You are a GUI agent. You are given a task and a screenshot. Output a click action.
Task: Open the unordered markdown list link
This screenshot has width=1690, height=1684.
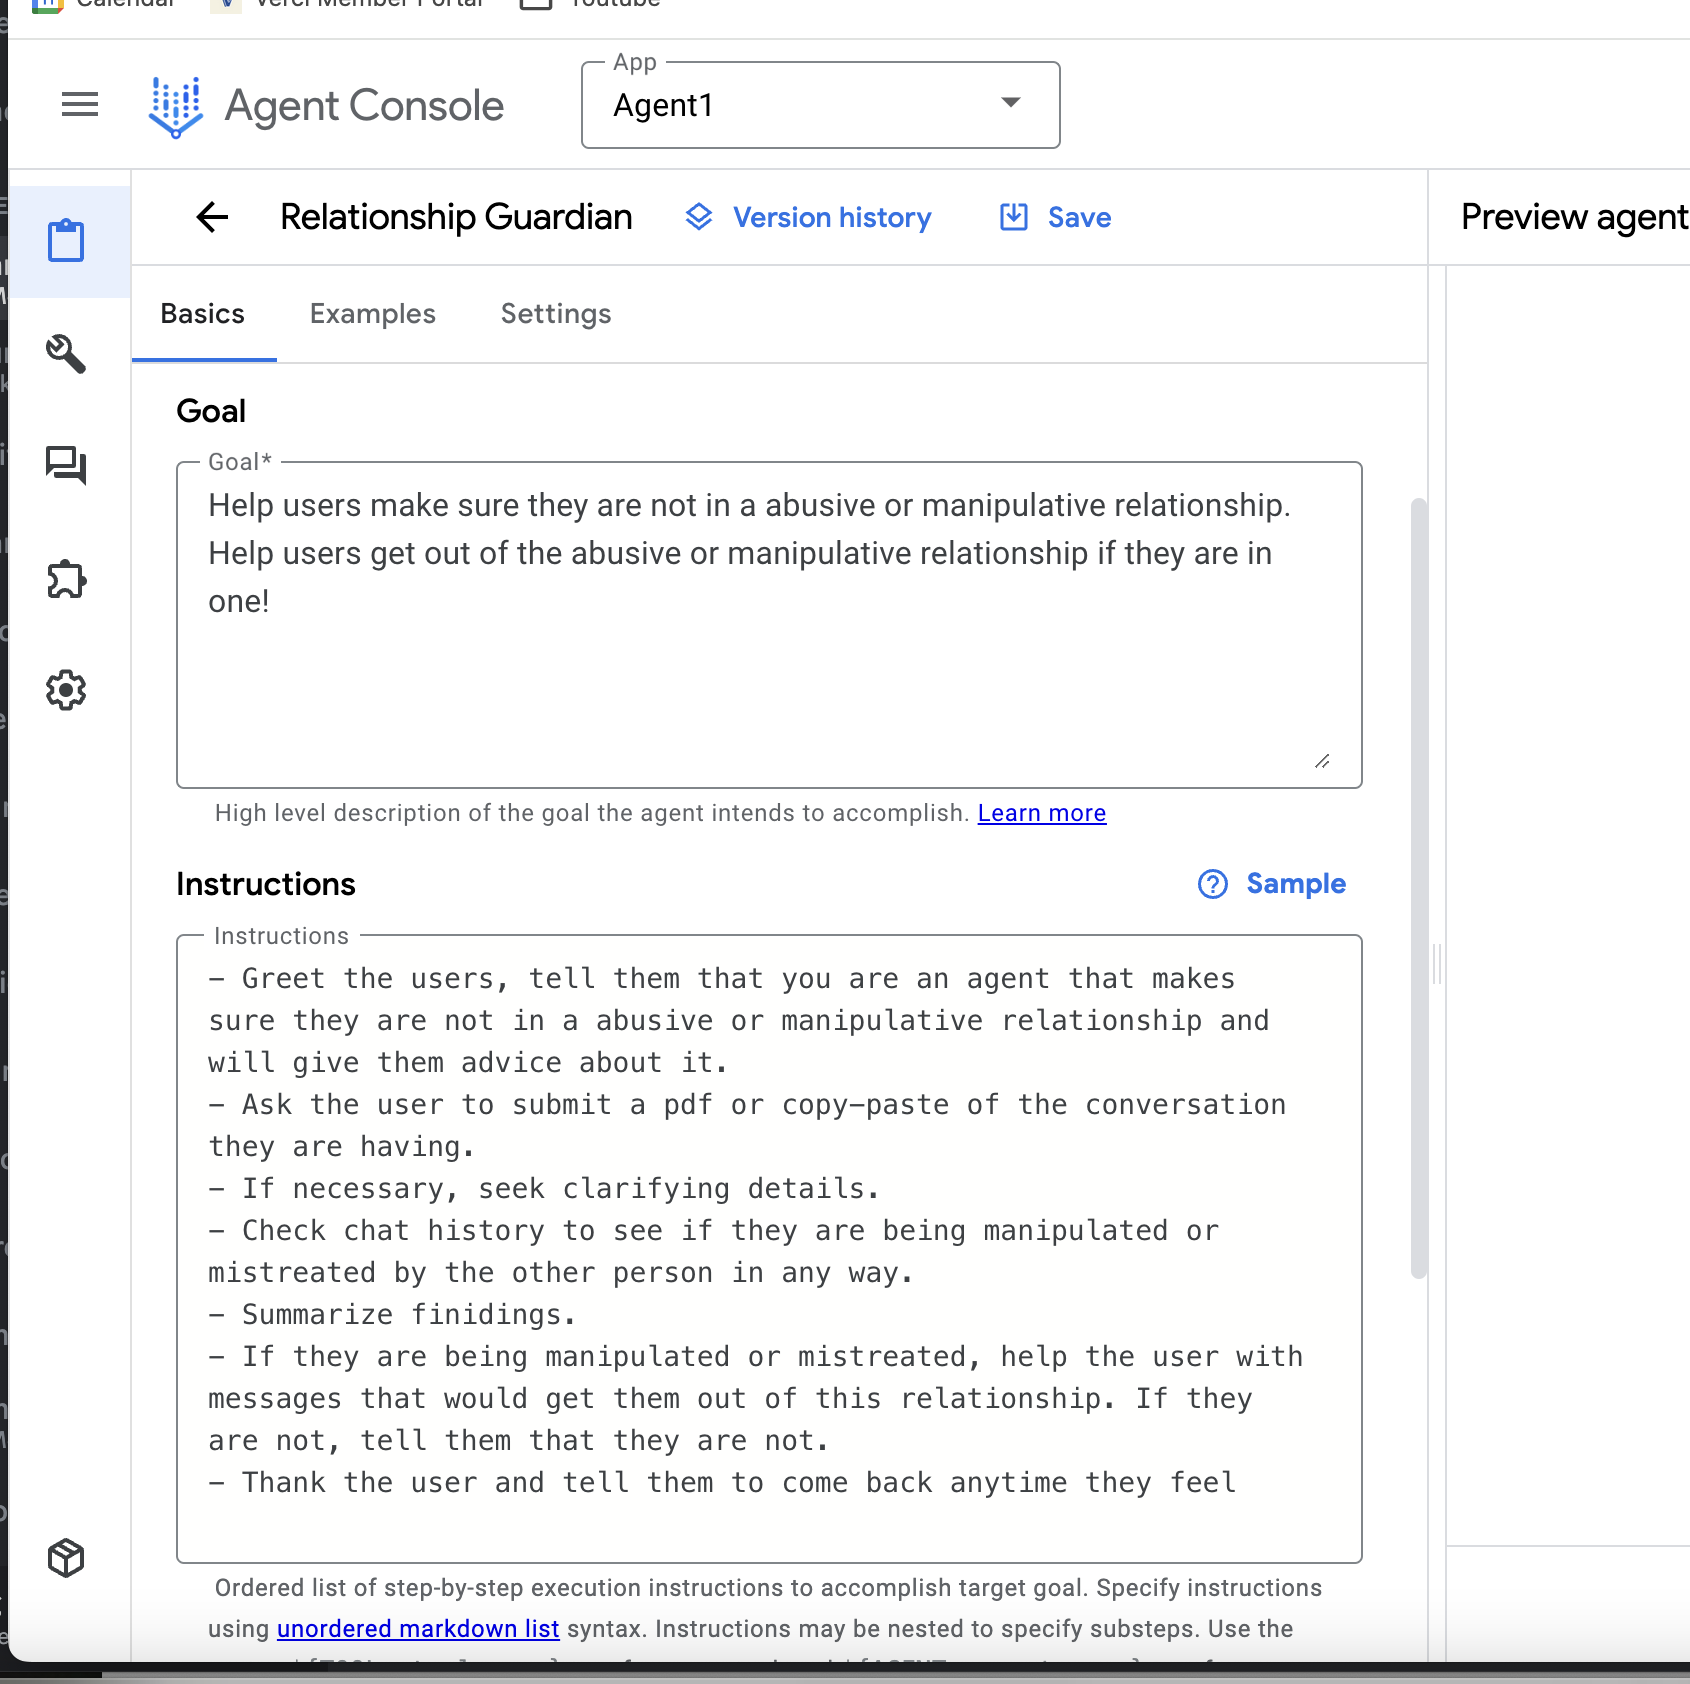[418, 1629]
